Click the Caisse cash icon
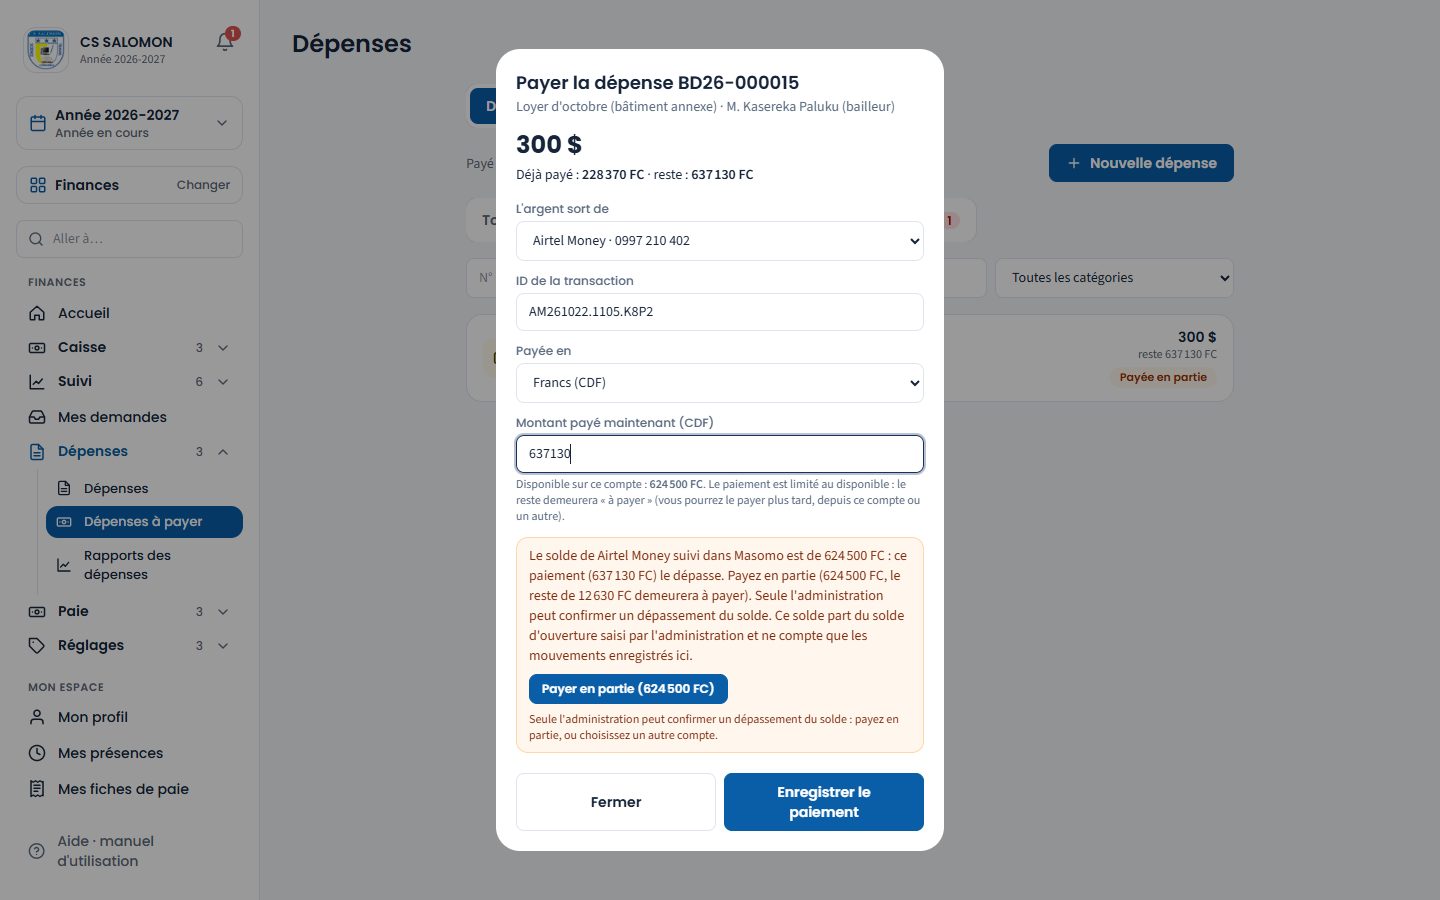Screen dimensions: 1440x900 point(37,347)
